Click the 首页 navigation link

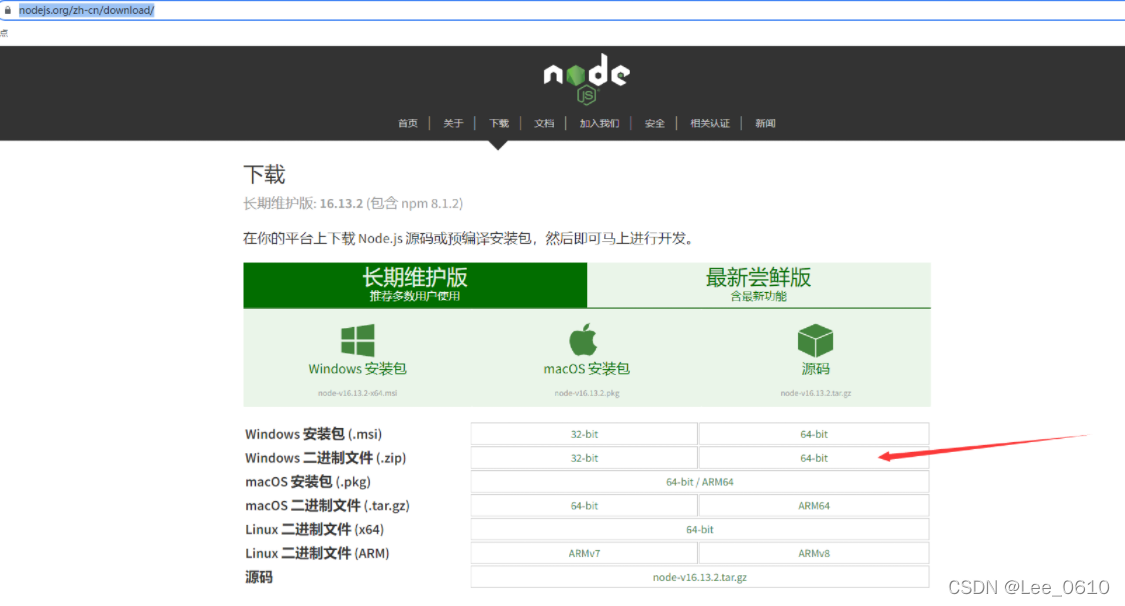coord(407,123)
